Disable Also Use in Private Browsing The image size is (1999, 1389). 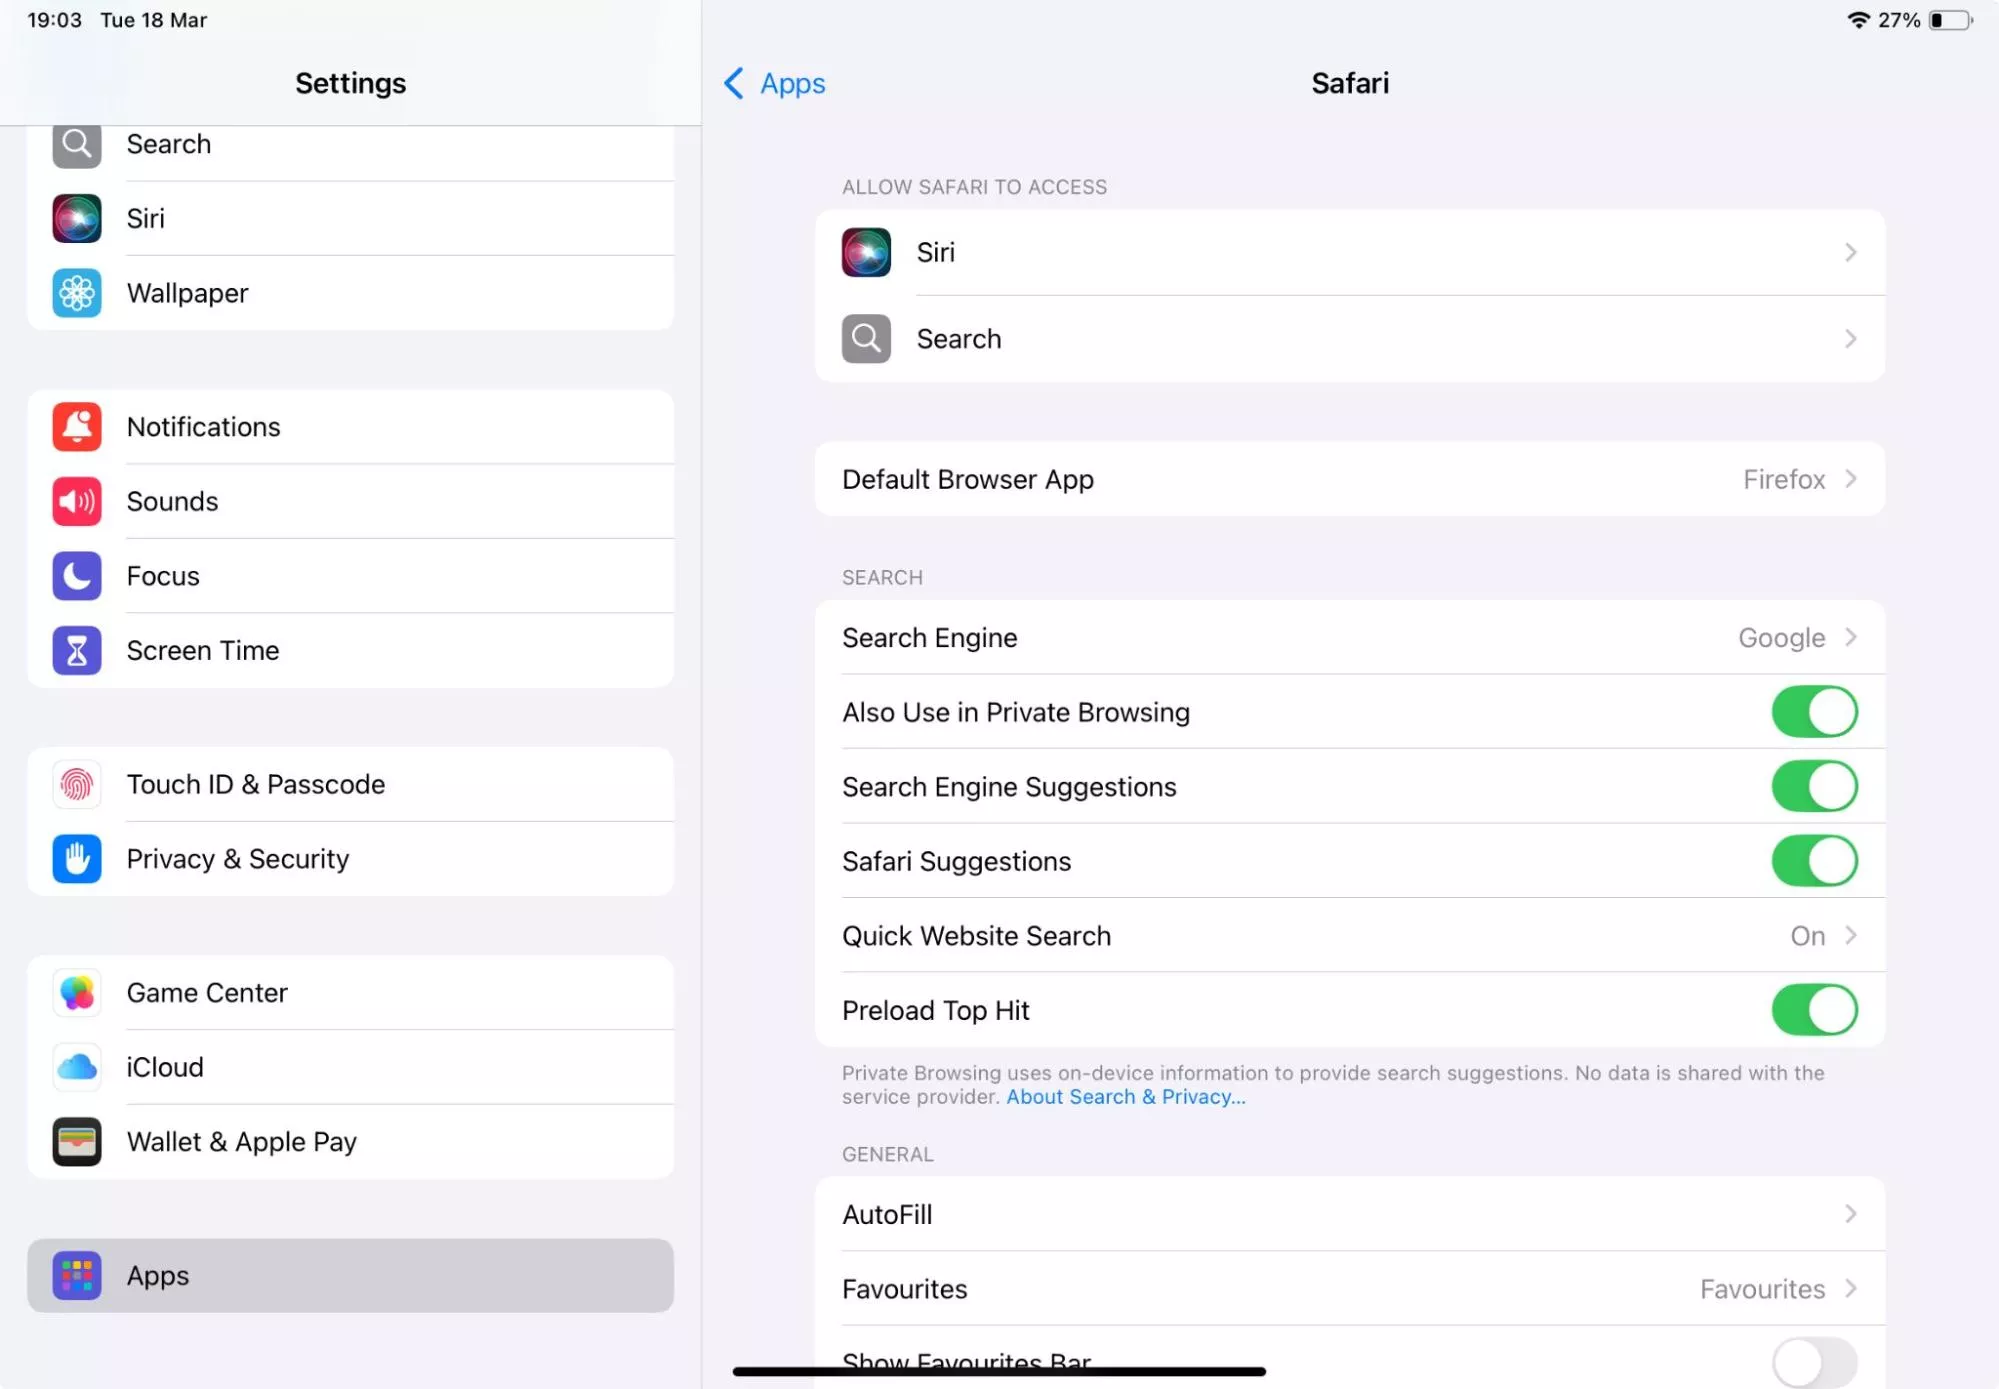click(1813, 712)
